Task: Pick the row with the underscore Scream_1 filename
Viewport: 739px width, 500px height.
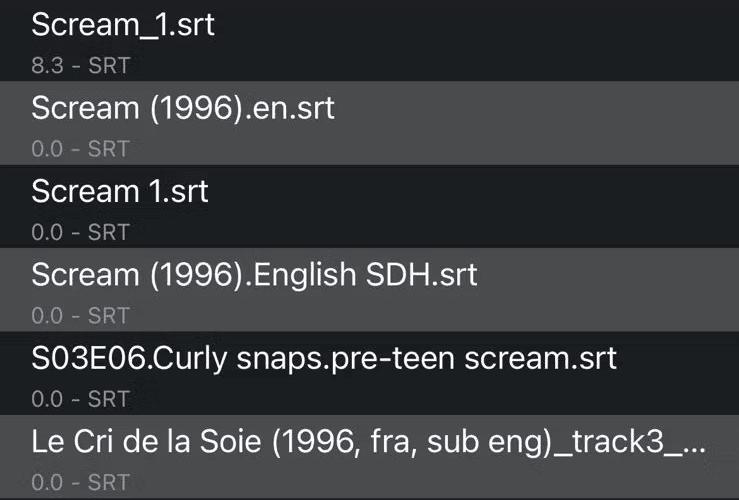Action: 370,40
